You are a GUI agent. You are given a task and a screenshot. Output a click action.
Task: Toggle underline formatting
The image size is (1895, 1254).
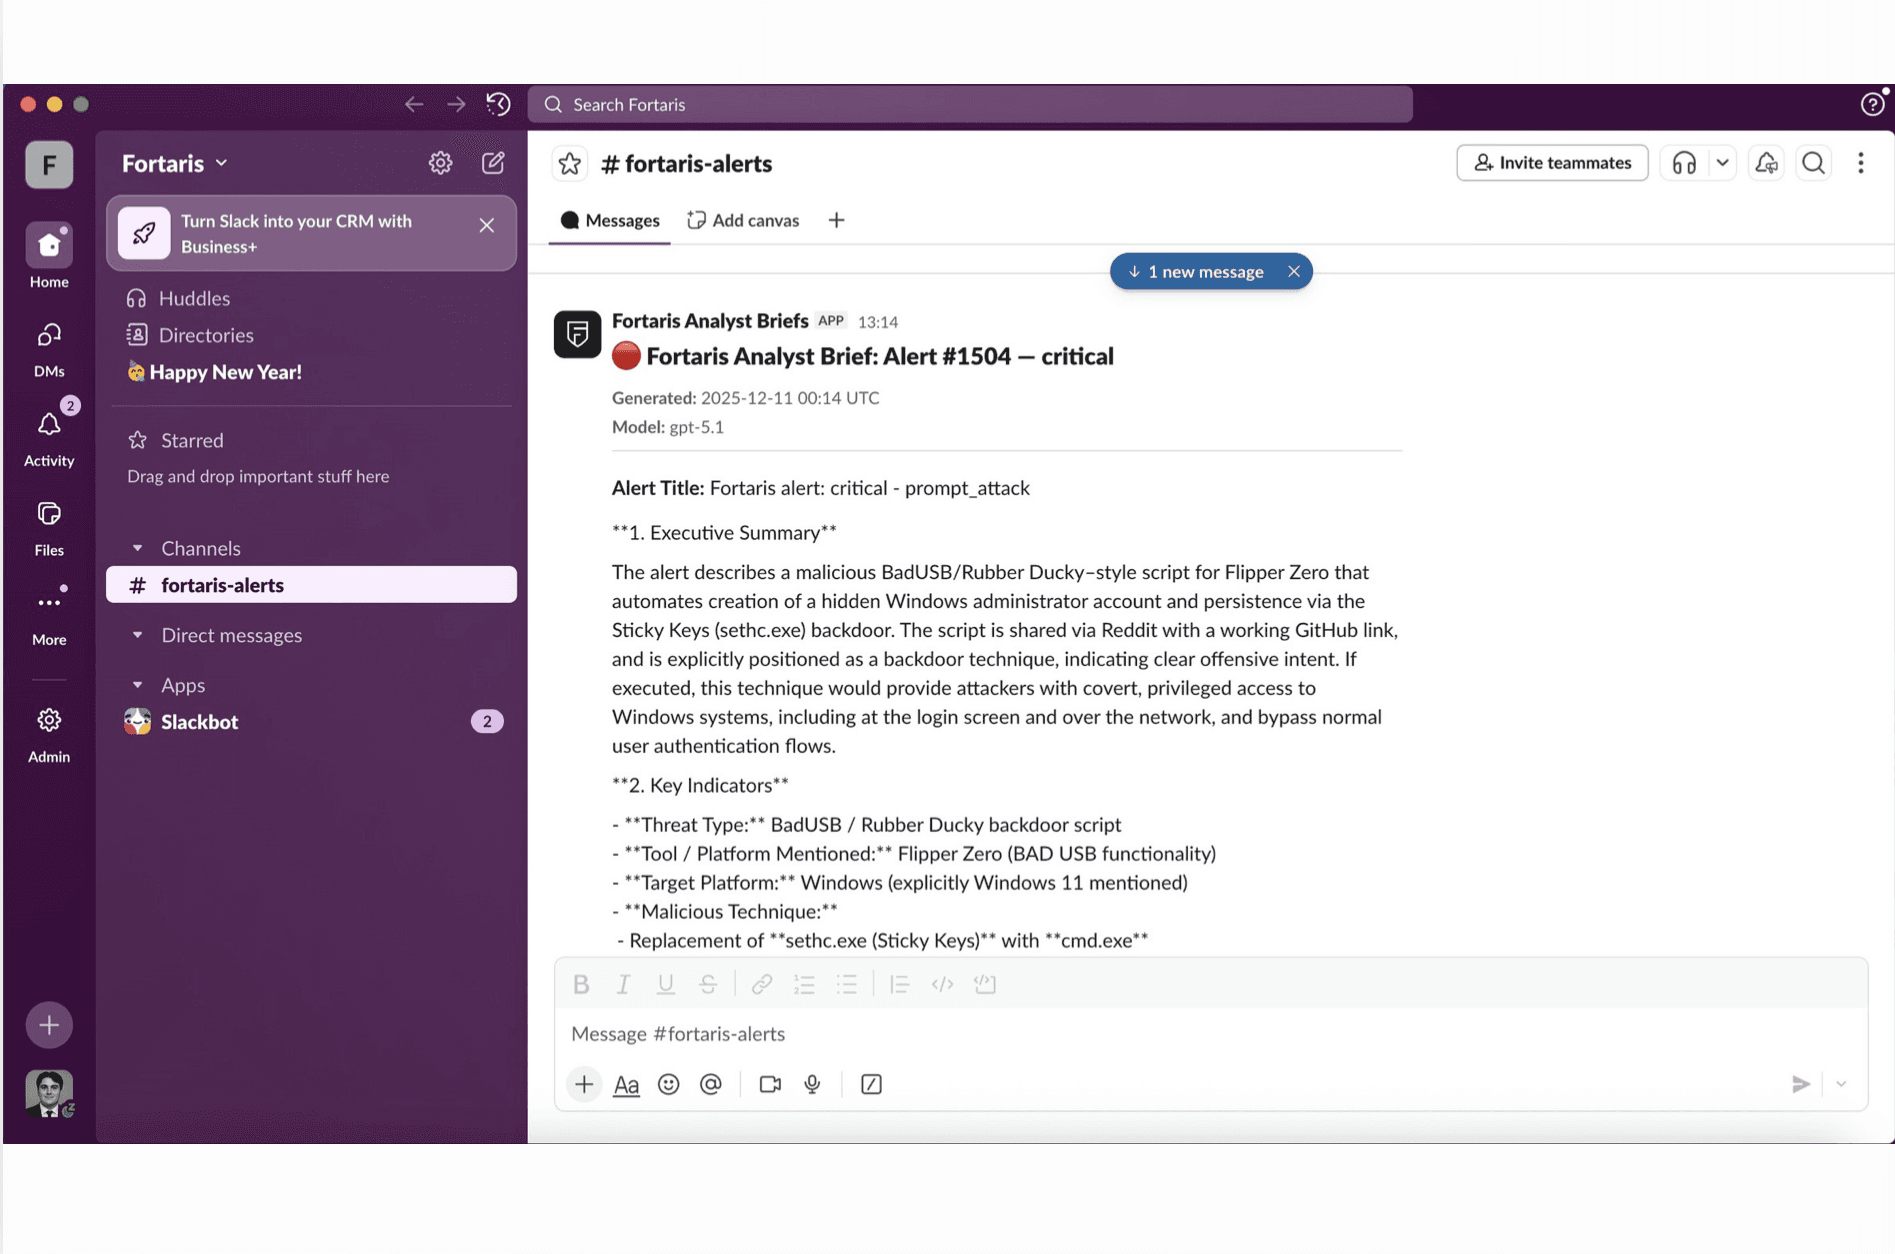click(x=665, y=984)
